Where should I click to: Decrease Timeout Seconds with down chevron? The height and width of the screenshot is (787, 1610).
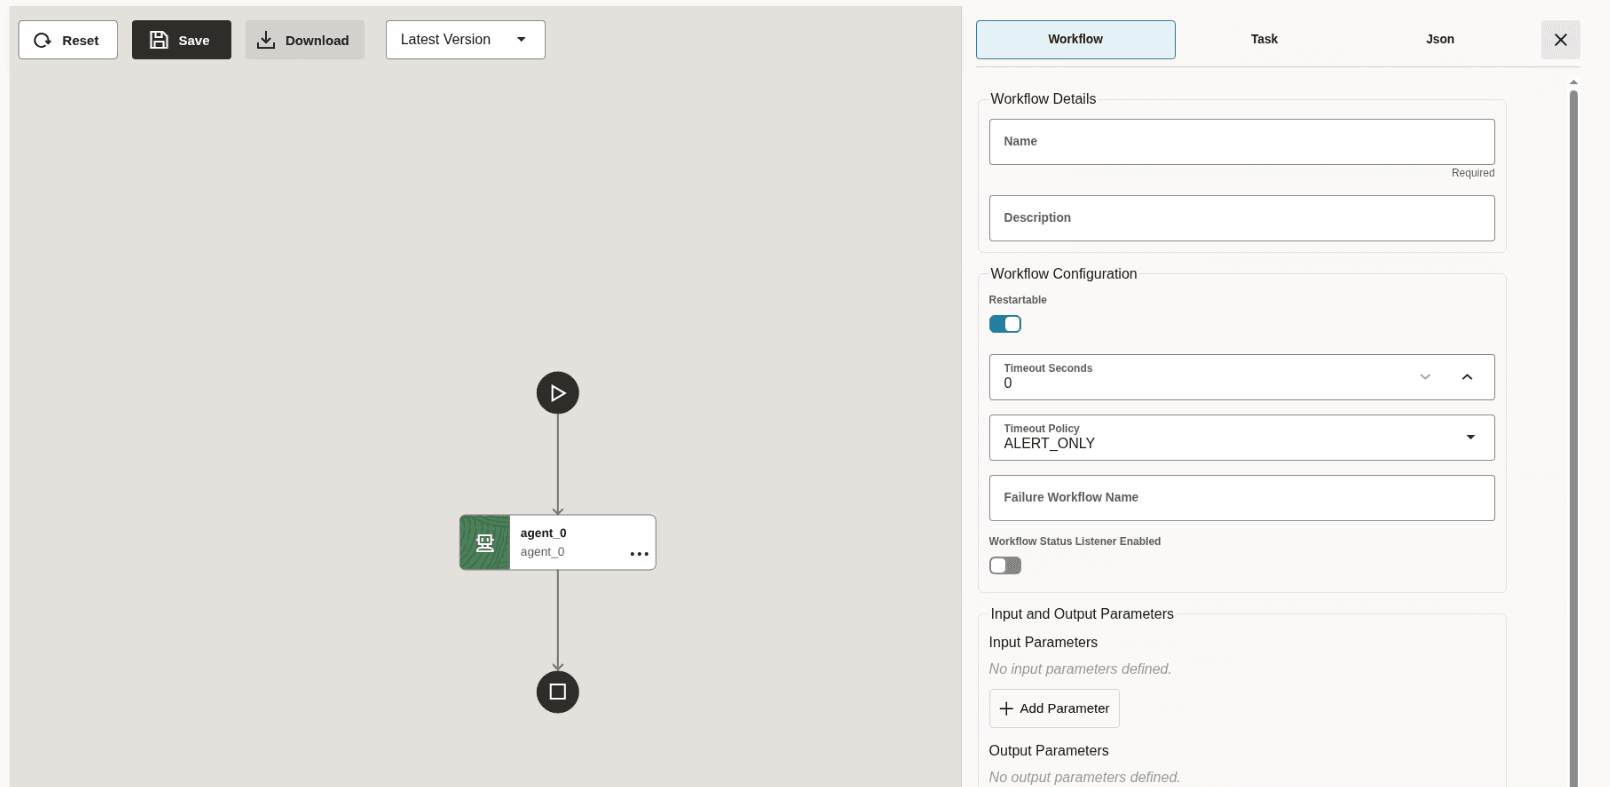[x=1425, y=377]
